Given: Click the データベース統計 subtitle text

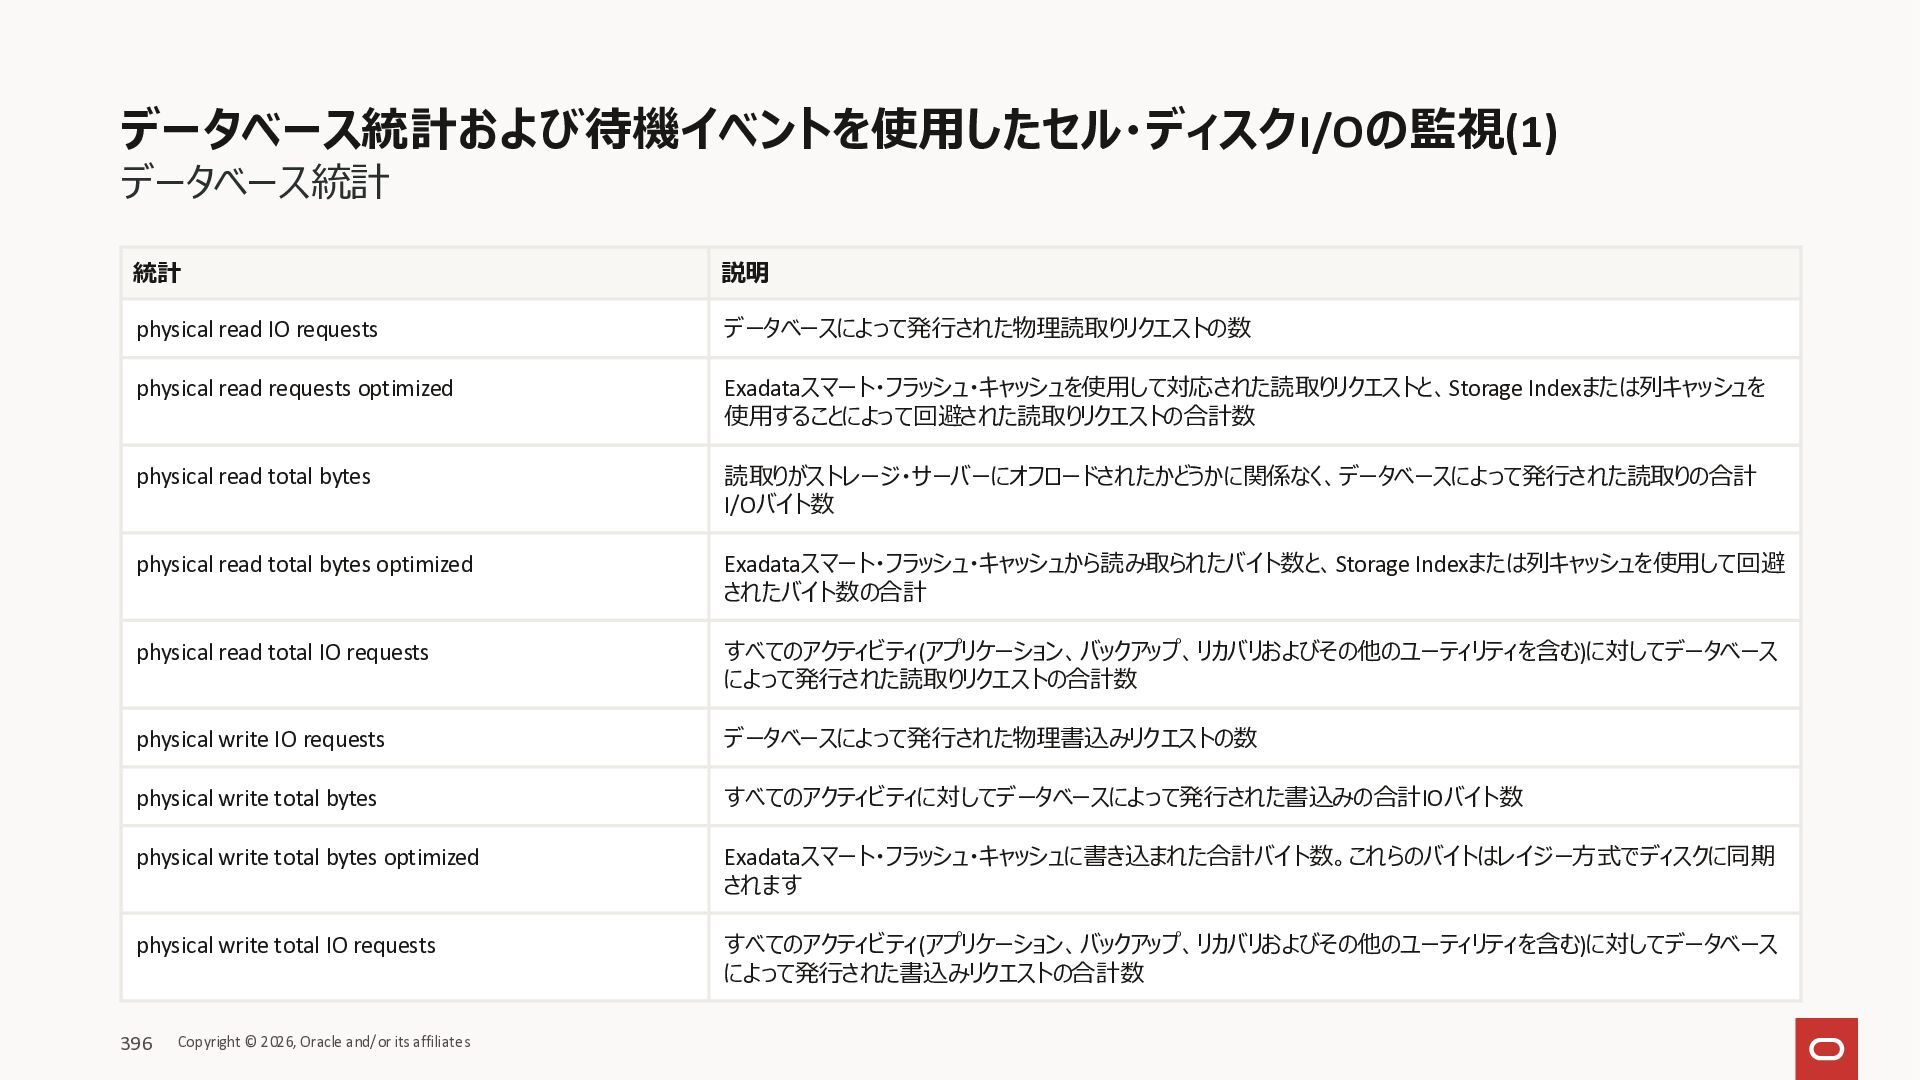Looking at the screenshot, I should coord(254,183).
